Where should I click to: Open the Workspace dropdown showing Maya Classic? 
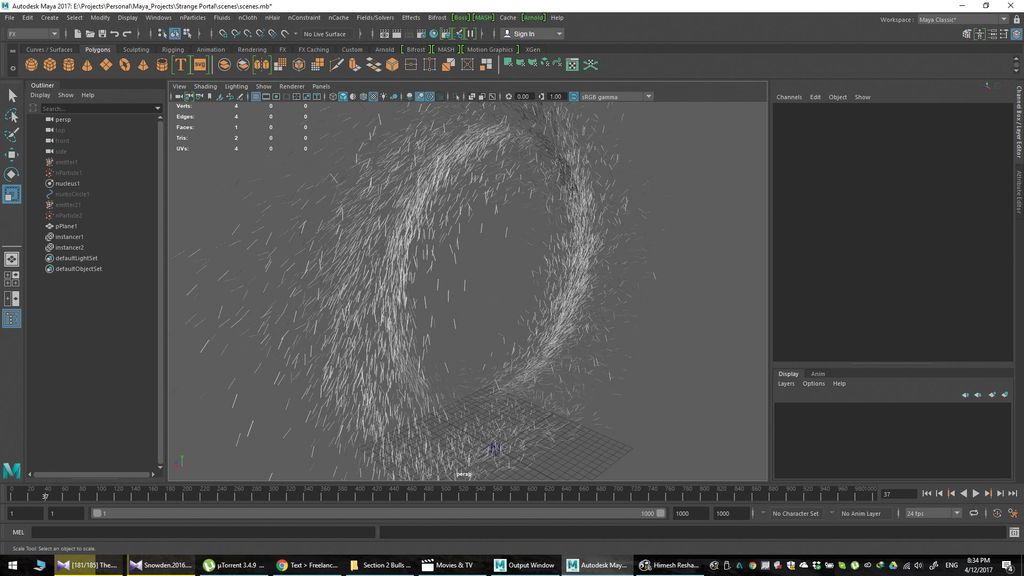(965, 18)
